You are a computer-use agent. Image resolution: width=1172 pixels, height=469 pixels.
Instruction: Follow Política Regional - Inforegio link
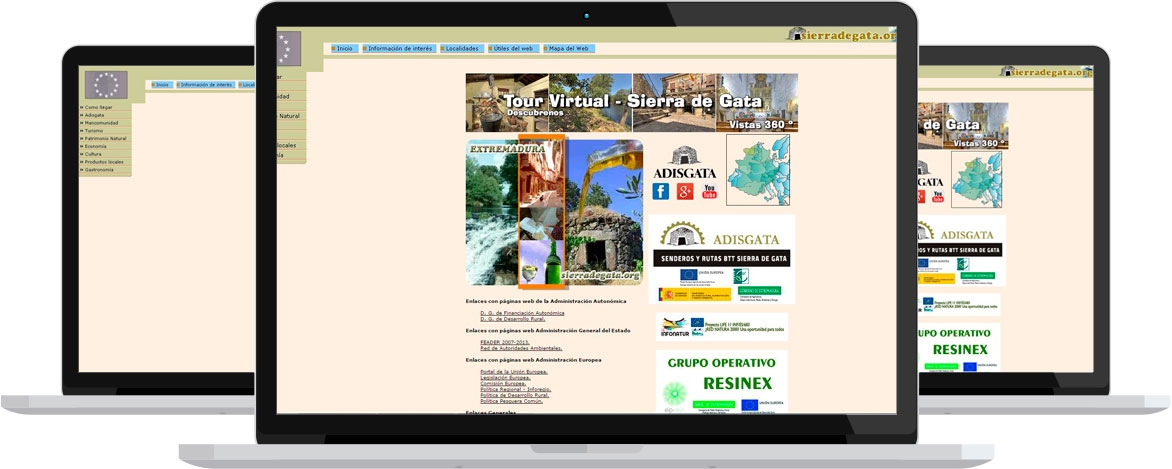(x=516, y=390)
